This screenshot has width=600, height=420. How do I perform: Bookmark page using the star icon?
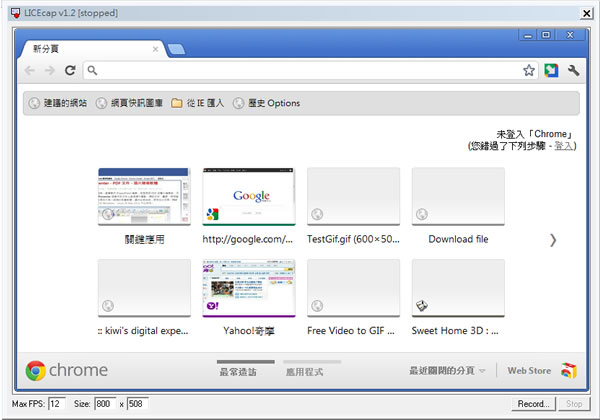pos(529,71)
